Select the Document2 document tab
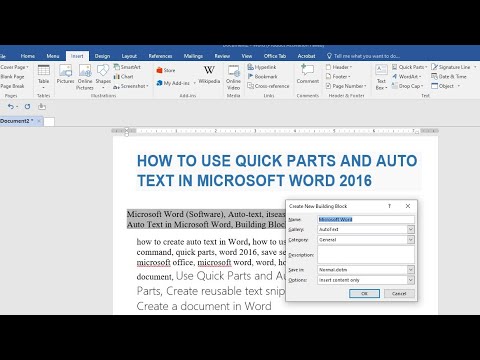The image size is (480, 360). point(17,121)
